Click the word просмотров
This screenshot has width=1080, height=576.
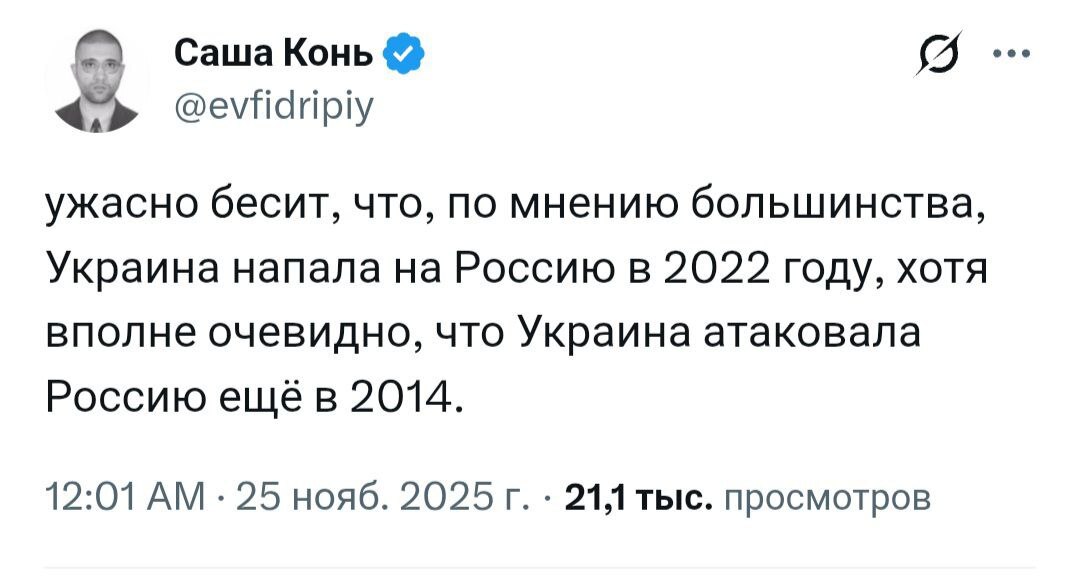(825, 497)
